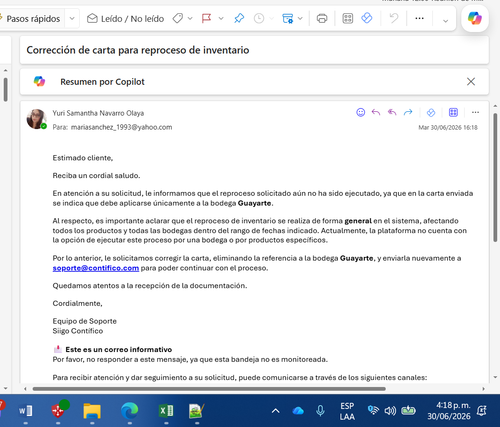Open more message actions ellipsis
This screenshot has height=427, width=500.
point(475,112)
